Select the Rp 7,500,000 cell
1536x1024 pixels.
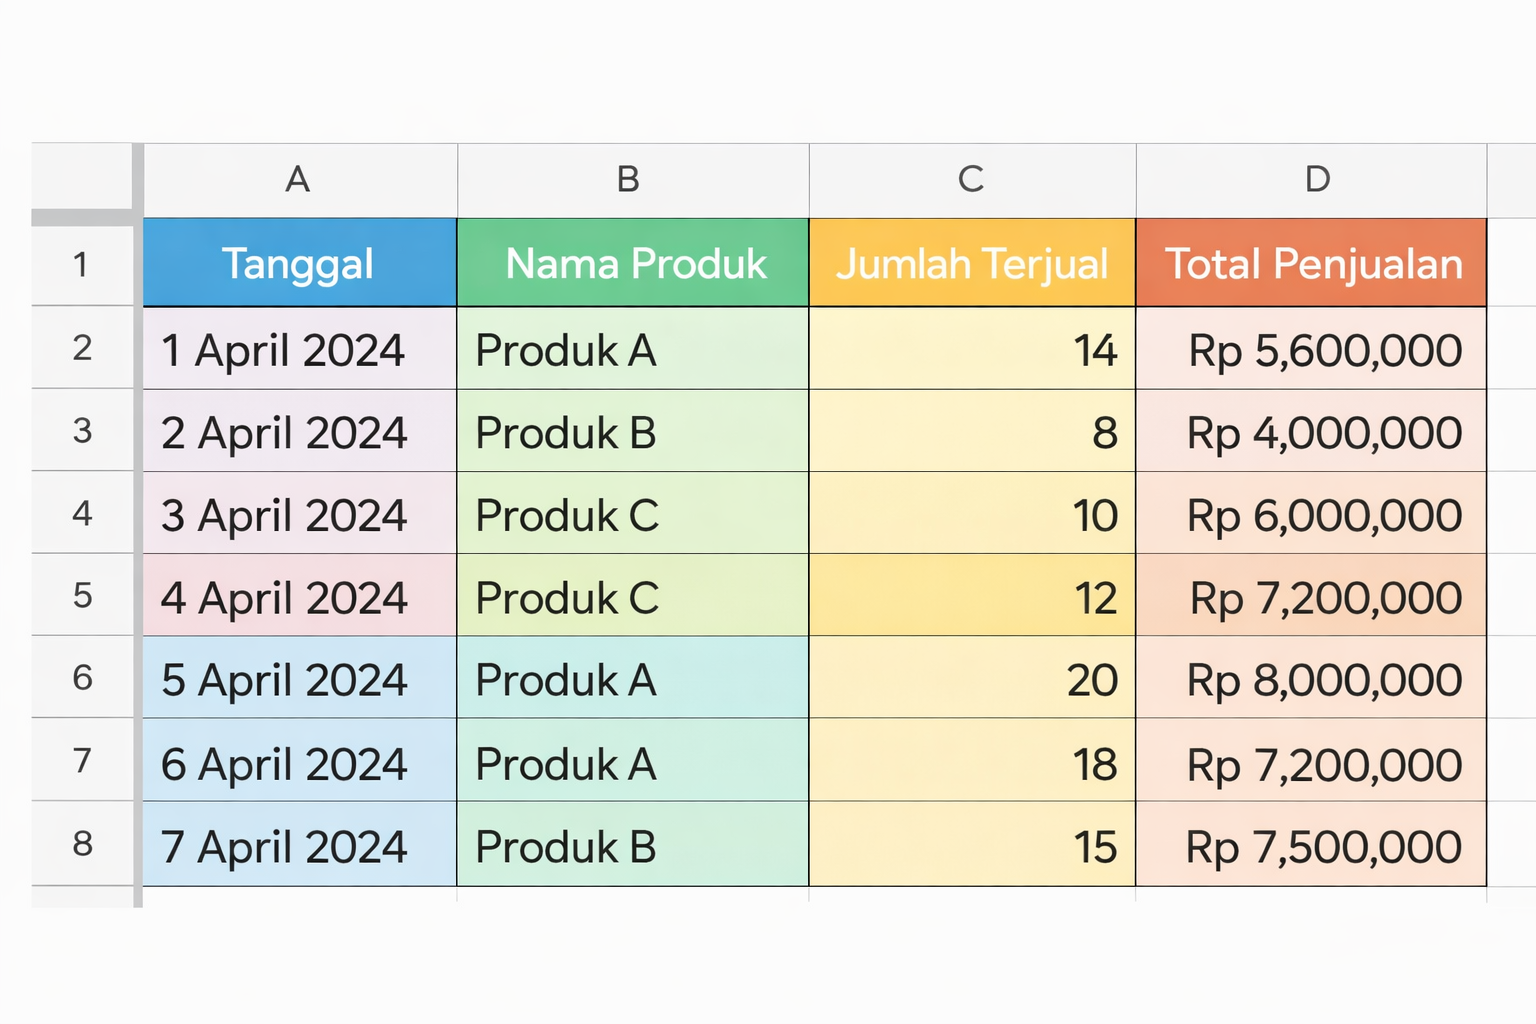pyautogui.click(x=1311, y=846)
